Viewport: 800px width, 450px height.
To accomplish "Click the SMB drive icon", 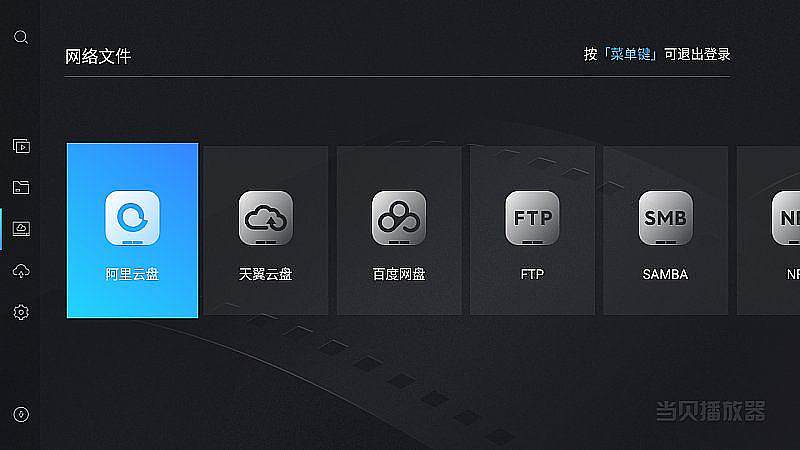I will tap(665, 218).
